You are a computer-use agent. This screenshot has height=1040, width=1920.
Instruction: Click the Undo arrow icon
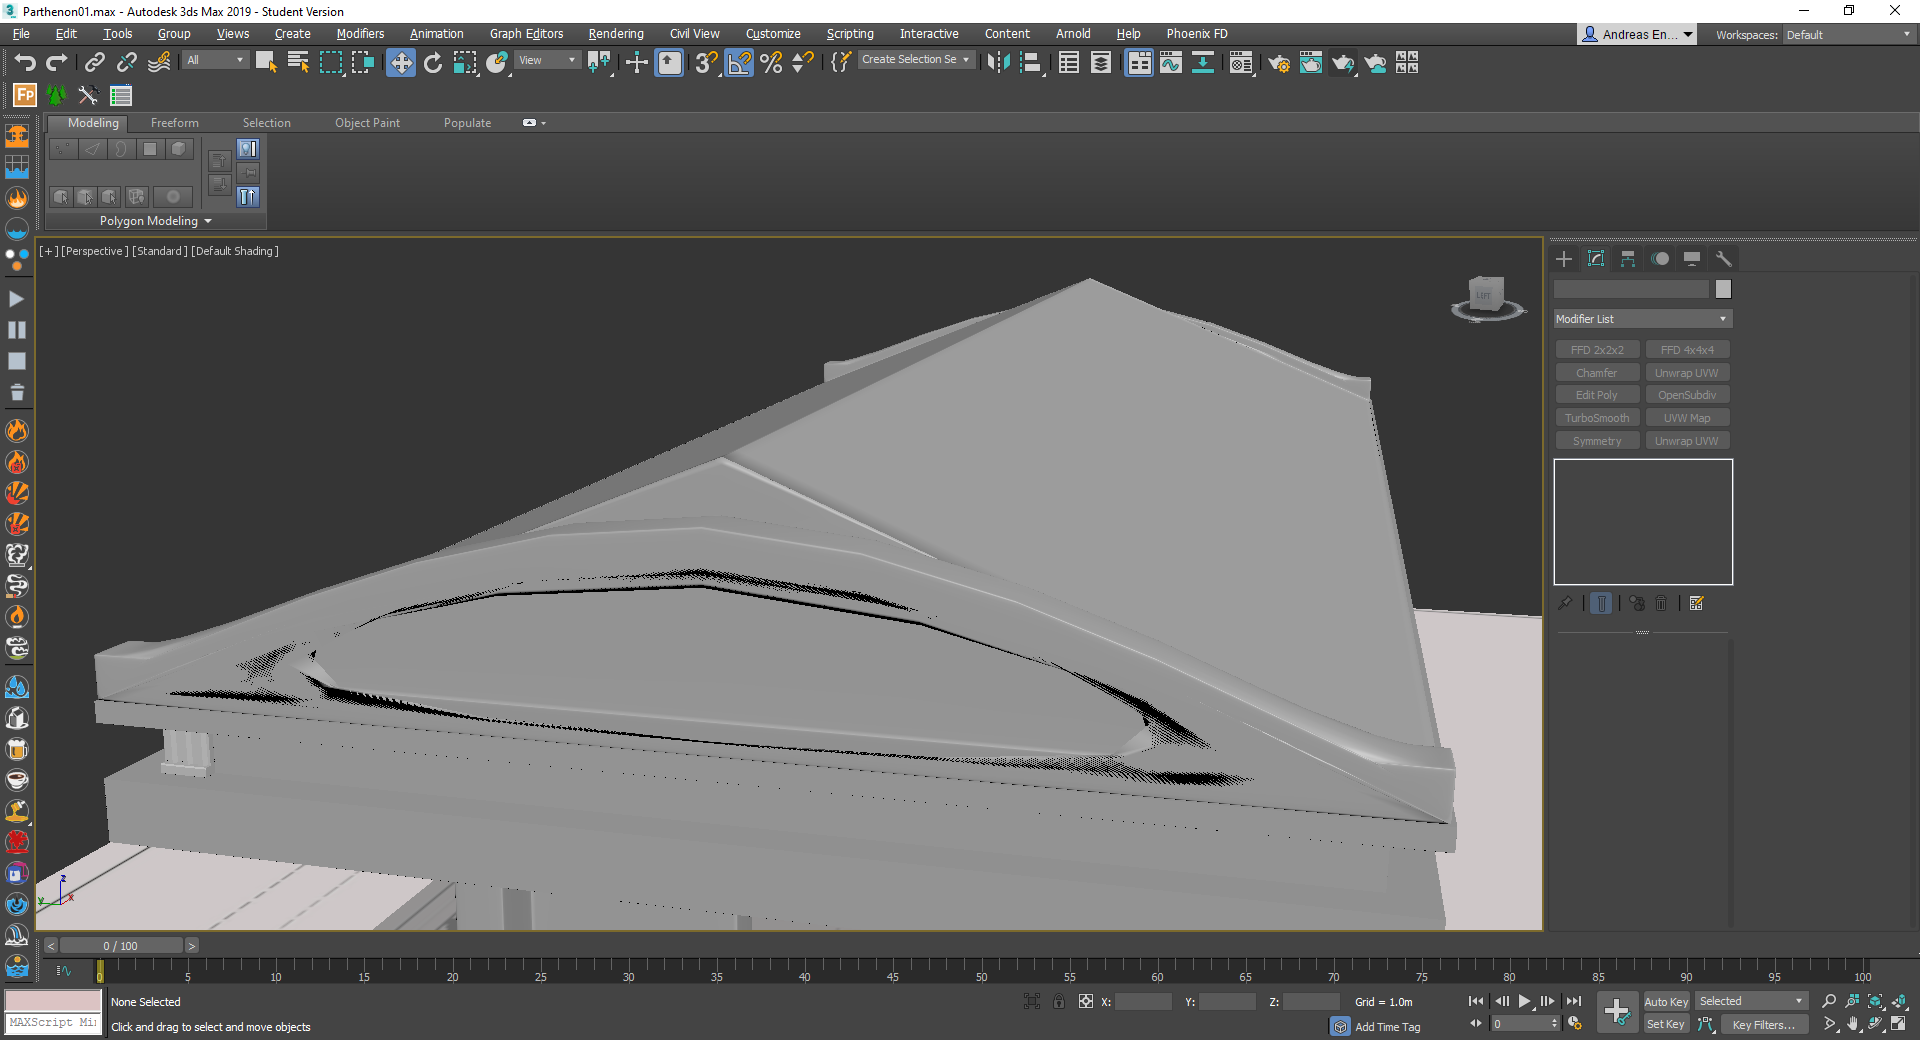click(x=26, y=62)
